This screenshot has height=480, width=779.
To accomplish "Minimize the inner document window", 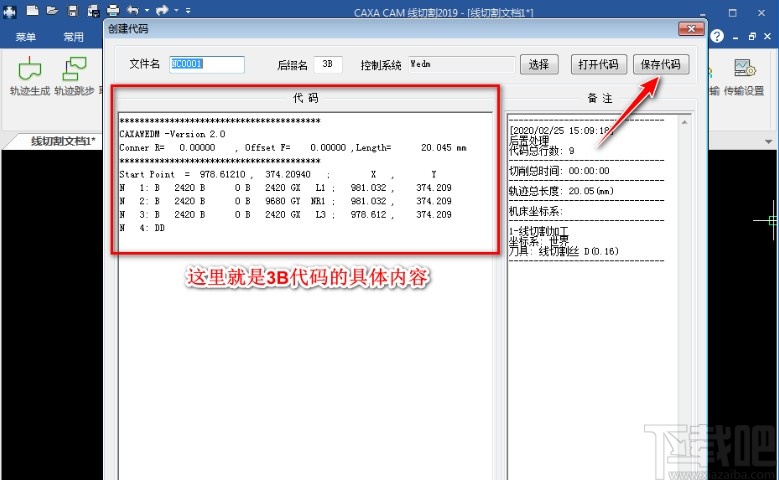I will [x=735, y=37].
